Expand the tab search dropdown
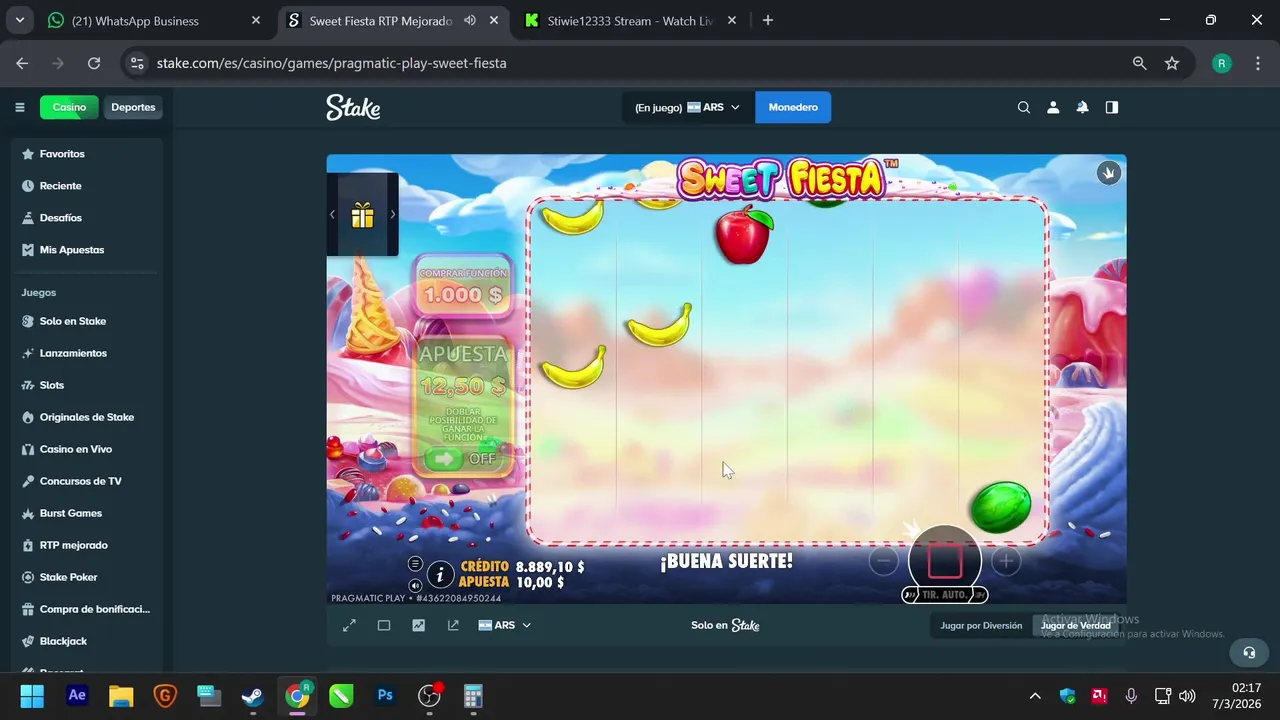 click(x=19, y=20)
